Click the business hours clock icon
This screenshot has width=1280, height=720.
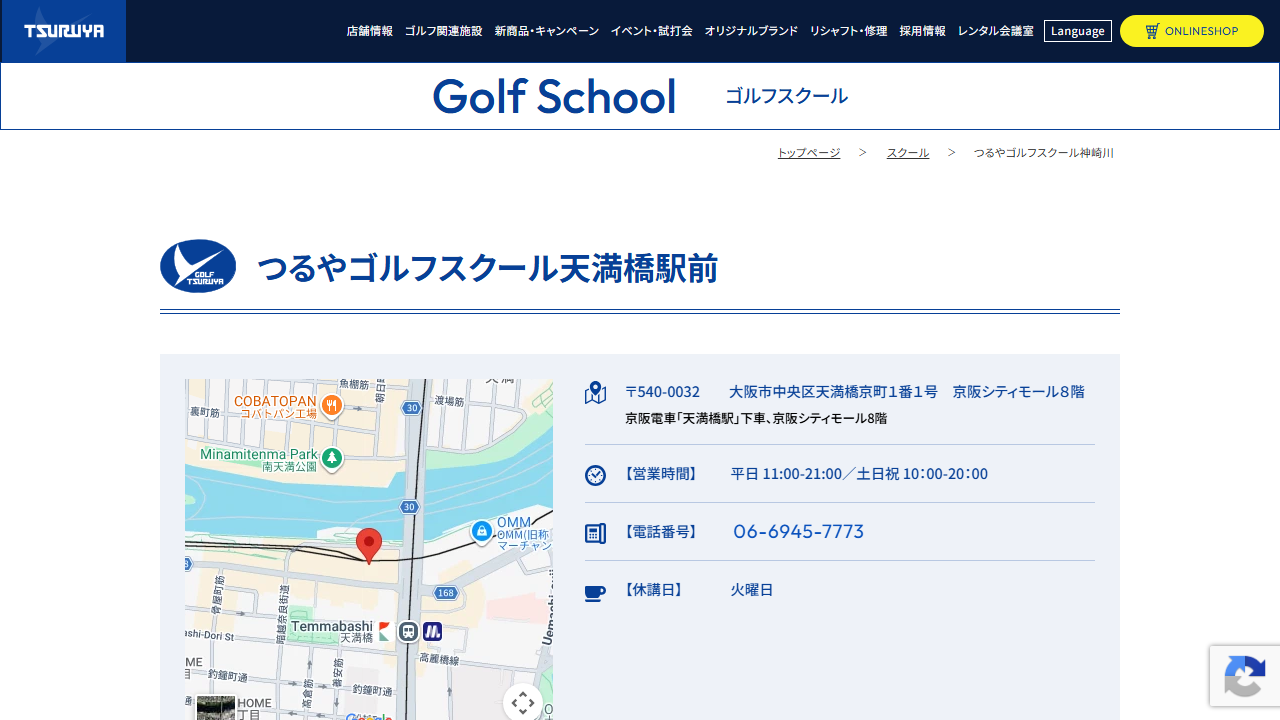pos(596,475)
